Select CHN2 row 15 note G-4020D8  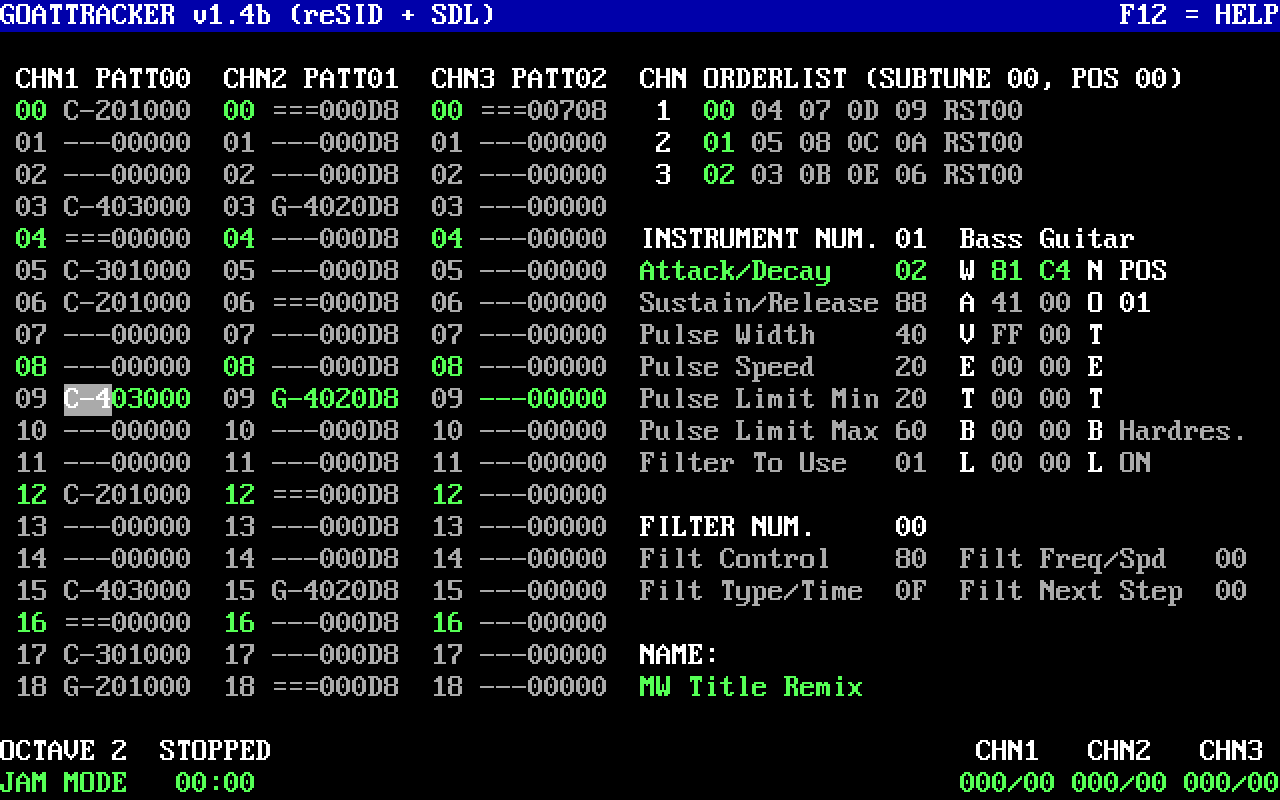[335, 591]
